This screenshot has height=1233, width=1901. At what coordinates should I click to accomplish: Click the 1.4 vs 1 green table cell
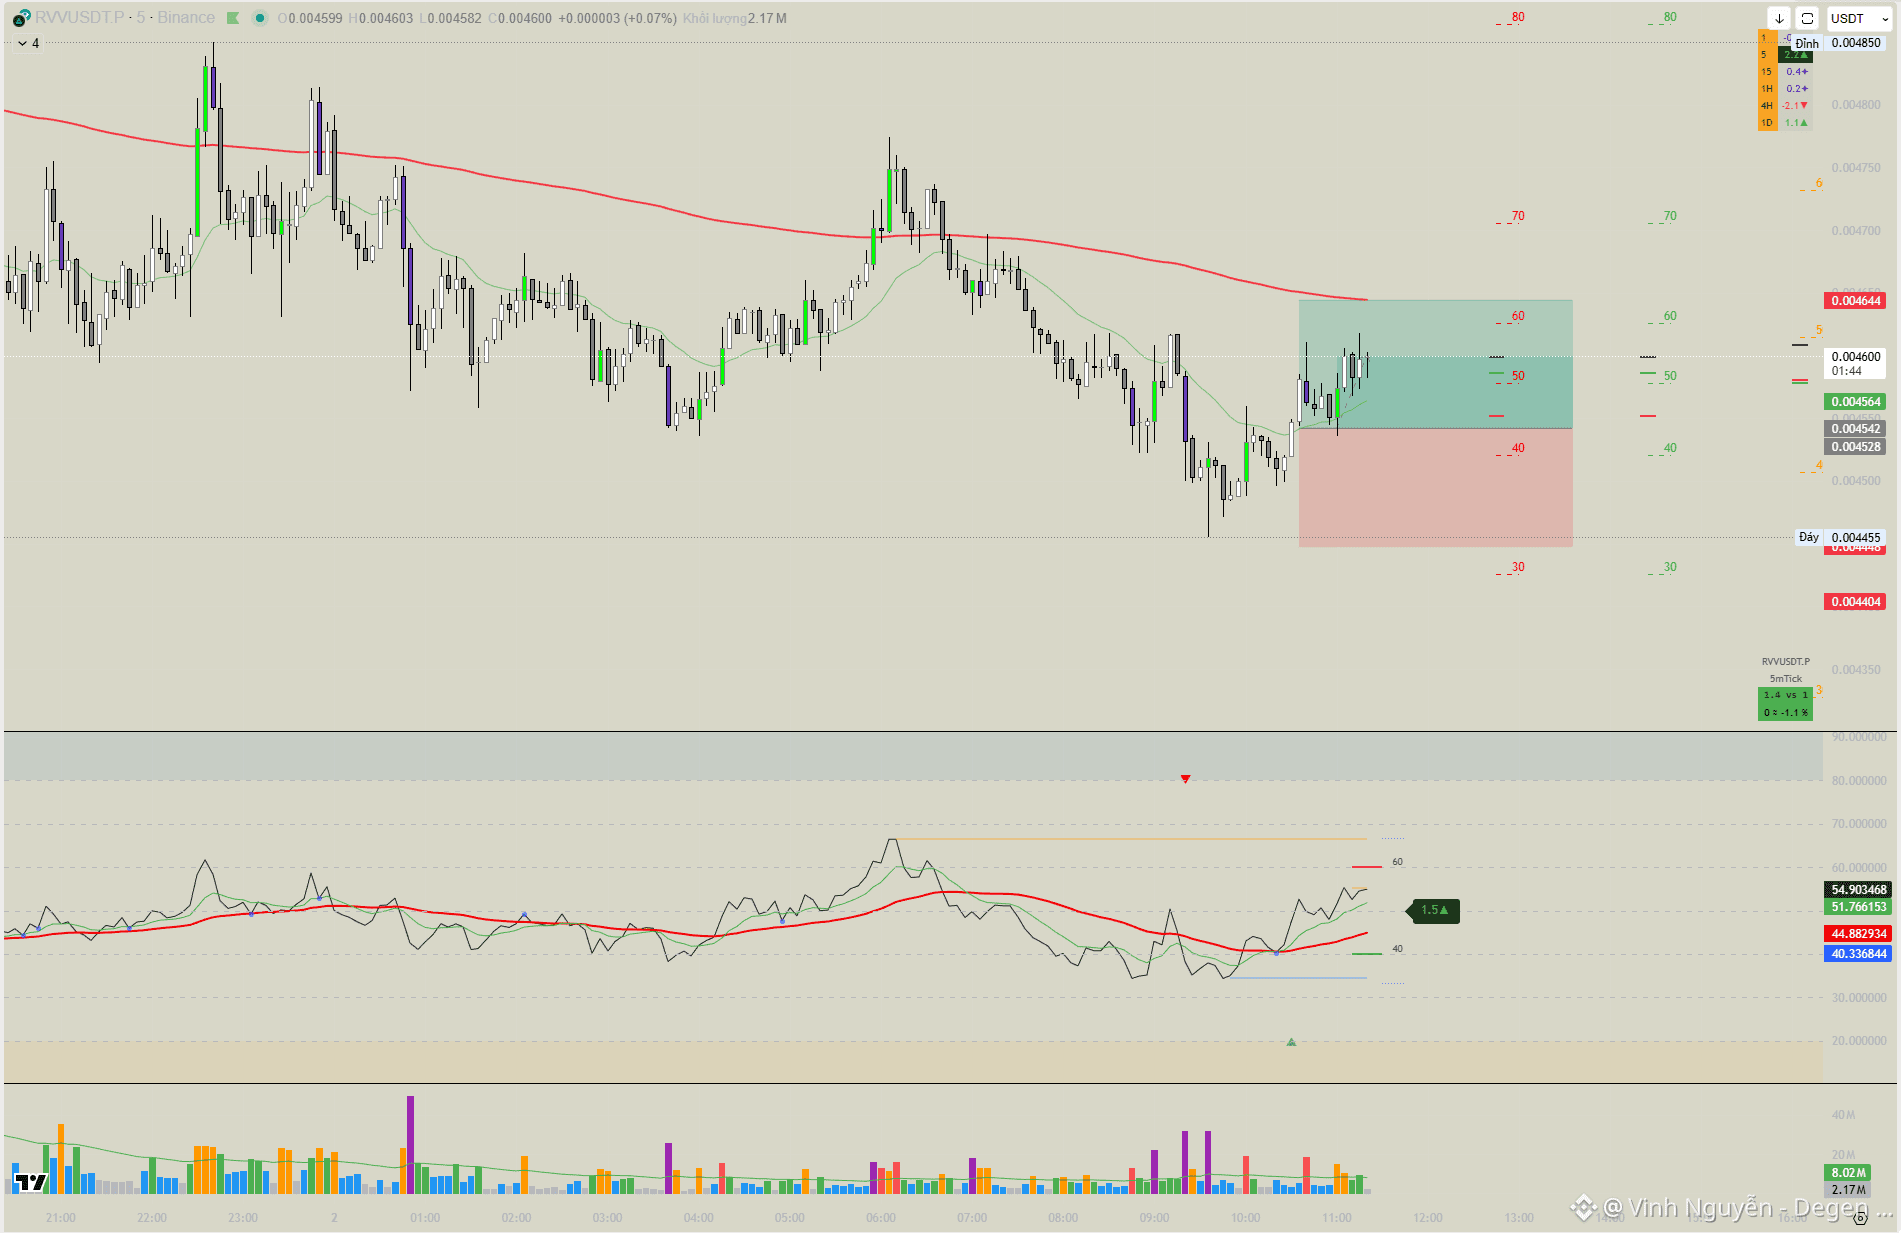1785,695
